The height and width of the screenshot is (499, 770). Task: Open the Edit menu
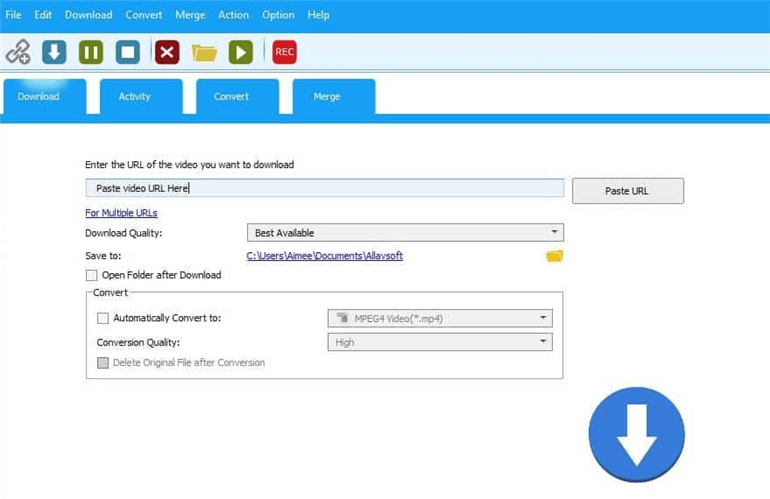(x=43, y=15)
